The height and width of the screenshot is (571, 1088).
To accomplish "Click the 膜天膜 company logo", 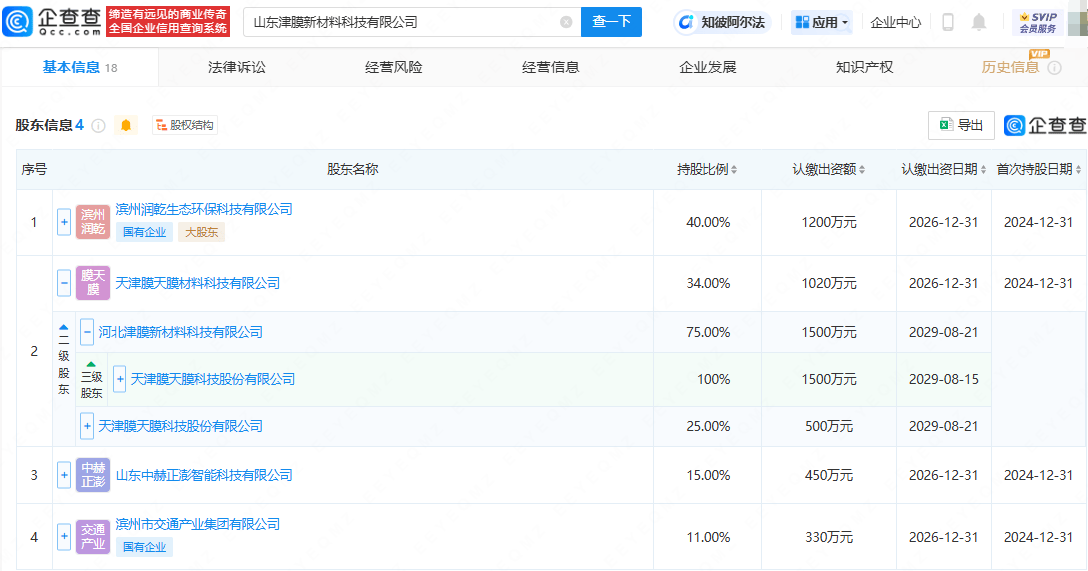I will coord(93,283).
